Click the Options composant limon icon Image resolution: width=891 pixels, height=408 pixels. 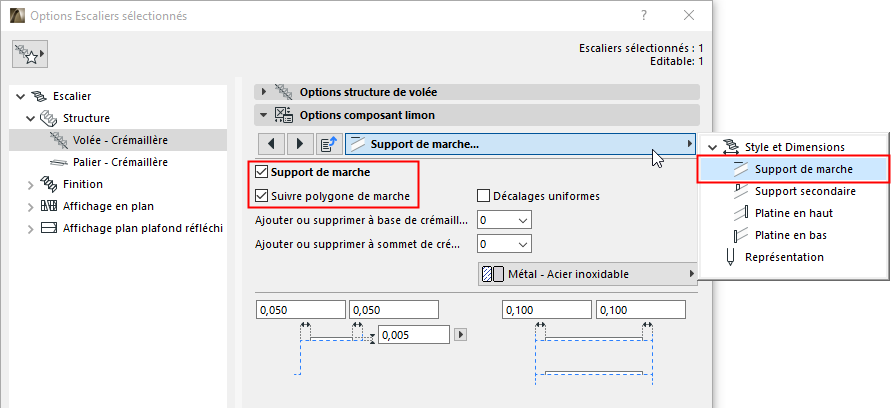coord(283,115)
